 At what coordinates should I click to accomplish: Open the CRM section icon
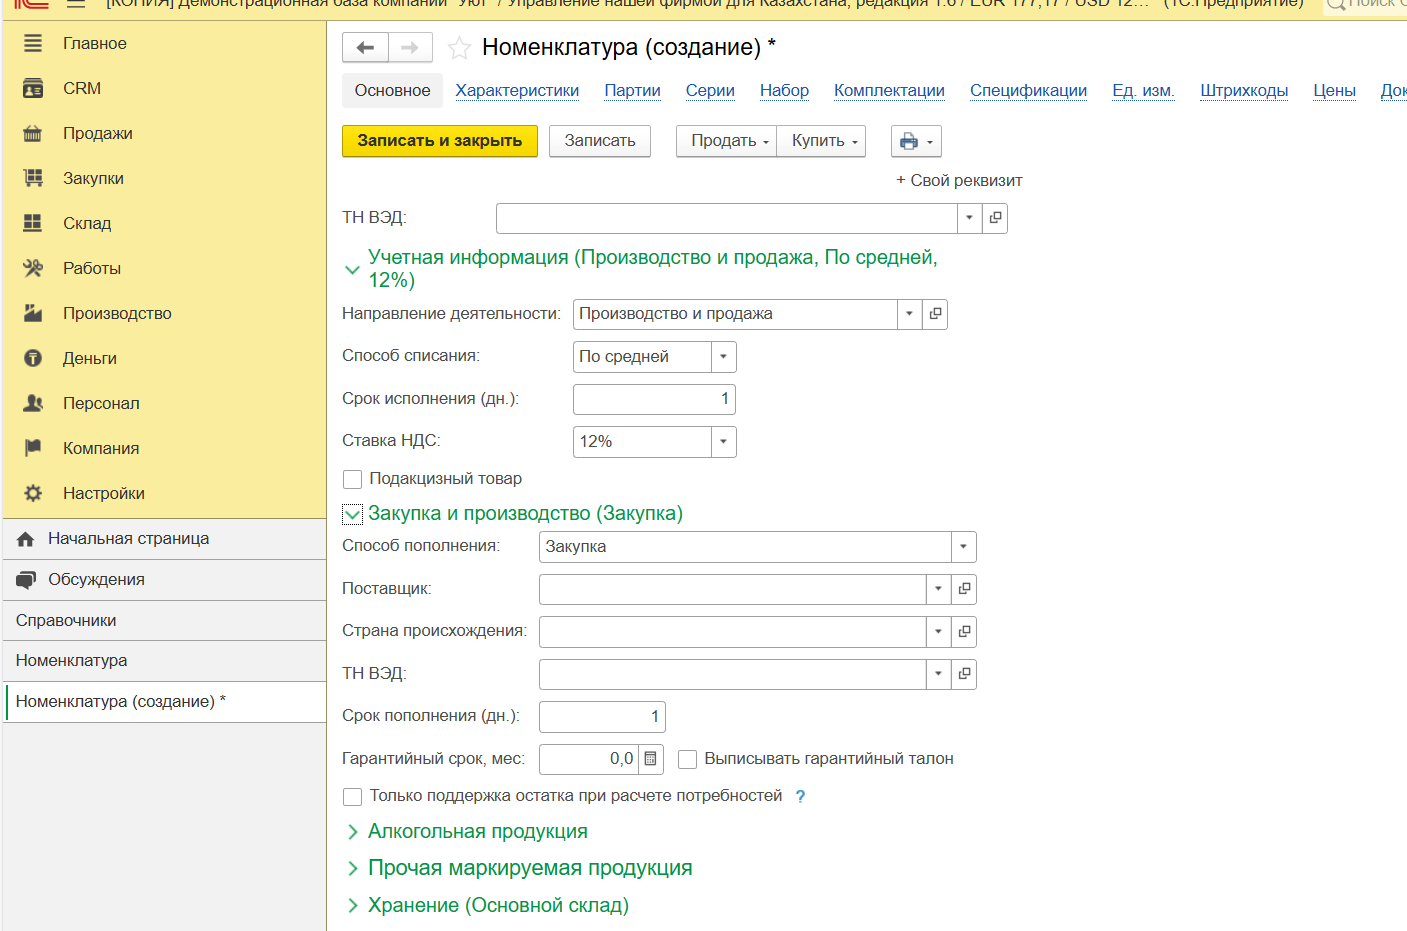click(33, 89)
